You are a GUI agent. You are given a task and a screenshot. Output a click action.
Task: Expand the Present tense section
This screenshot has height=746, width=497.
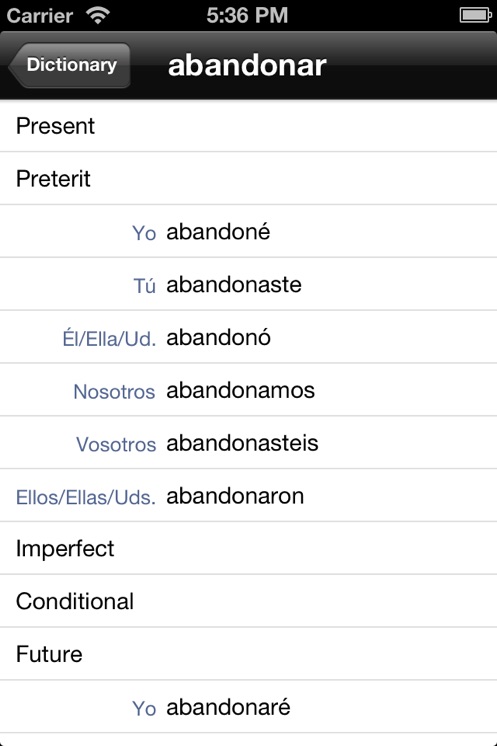(248, 126)
